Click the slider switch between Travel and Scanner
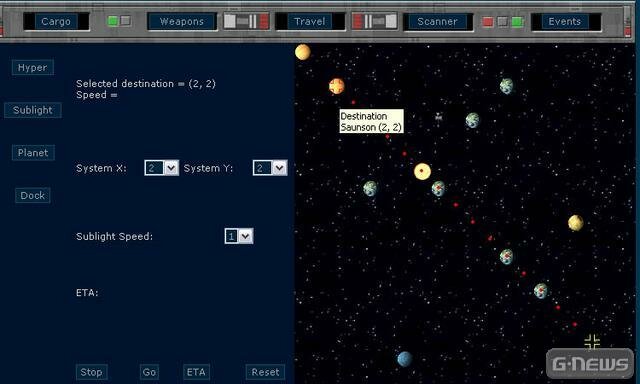The image size is (640, 384). pos(375,21)
